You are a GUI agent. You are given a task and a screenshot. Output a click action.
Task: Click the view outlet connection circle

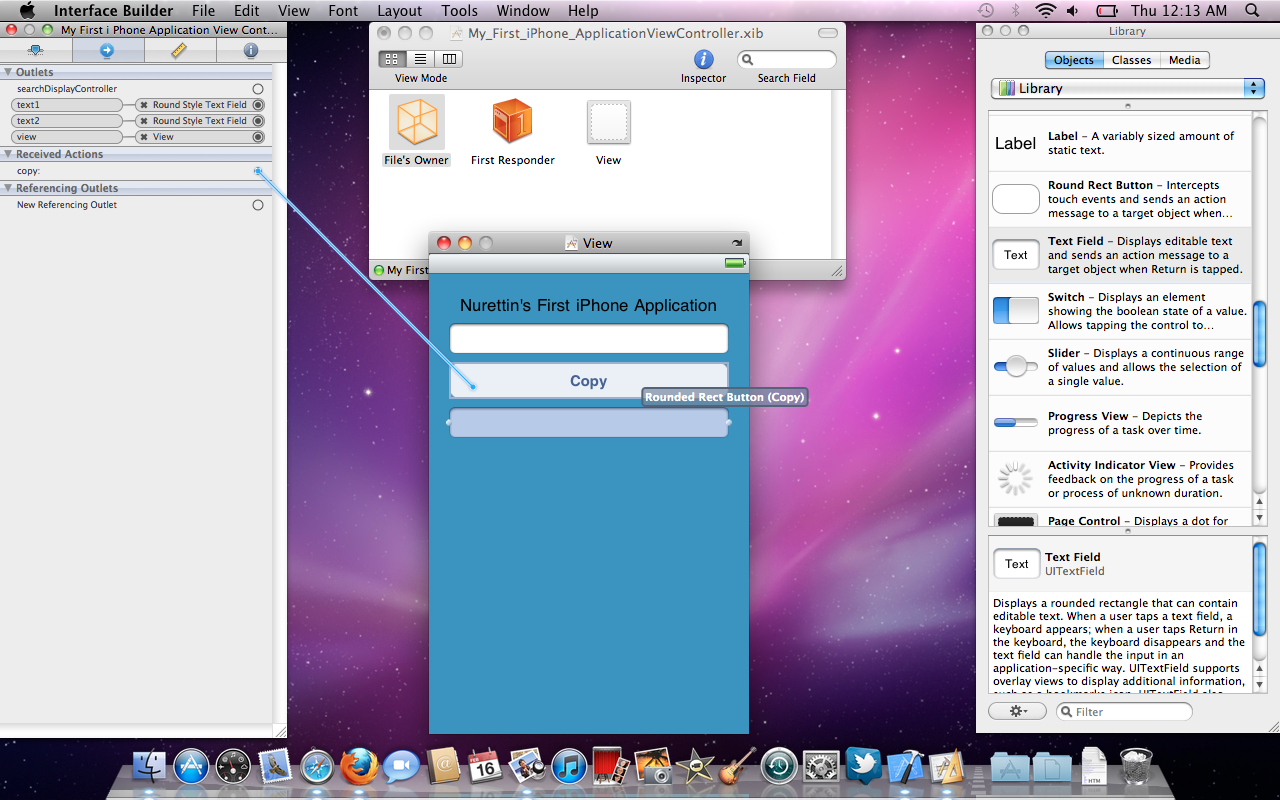point(258,137)
